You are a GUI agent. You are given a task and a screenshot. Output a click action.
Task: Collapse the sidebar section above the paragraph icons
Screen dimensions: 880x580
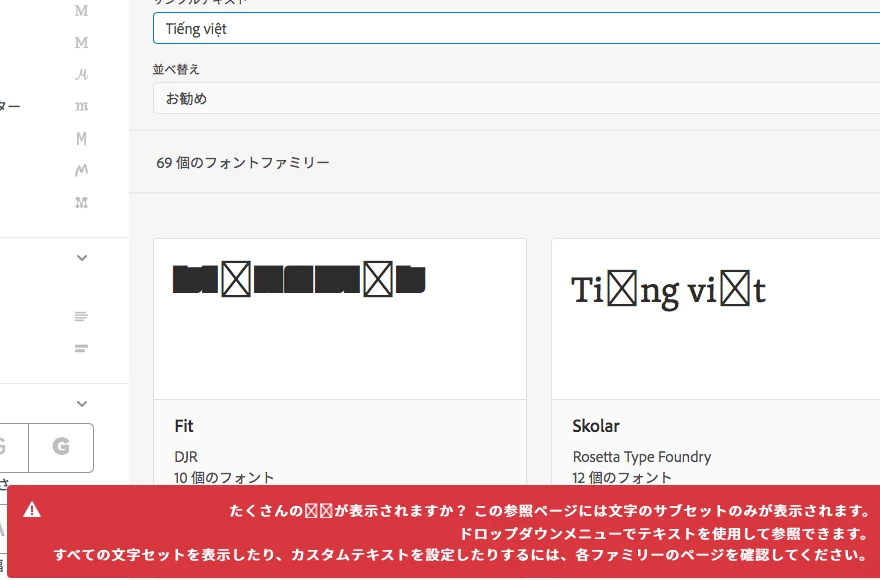coord(82,258)
